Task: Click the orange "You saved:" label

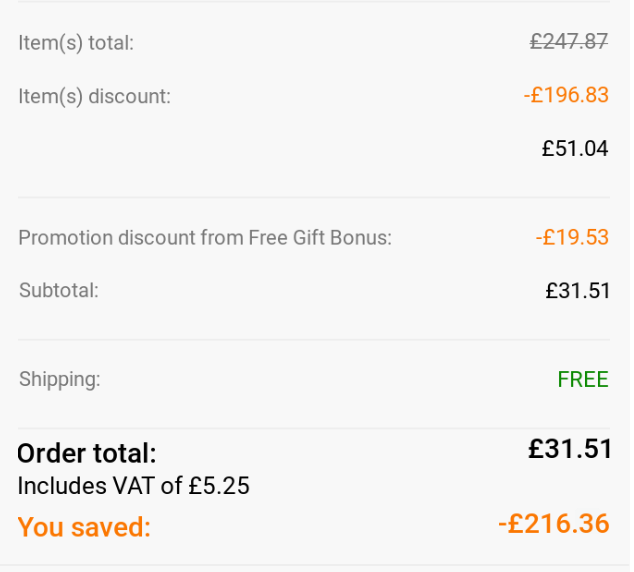Action: click(84, 527)
